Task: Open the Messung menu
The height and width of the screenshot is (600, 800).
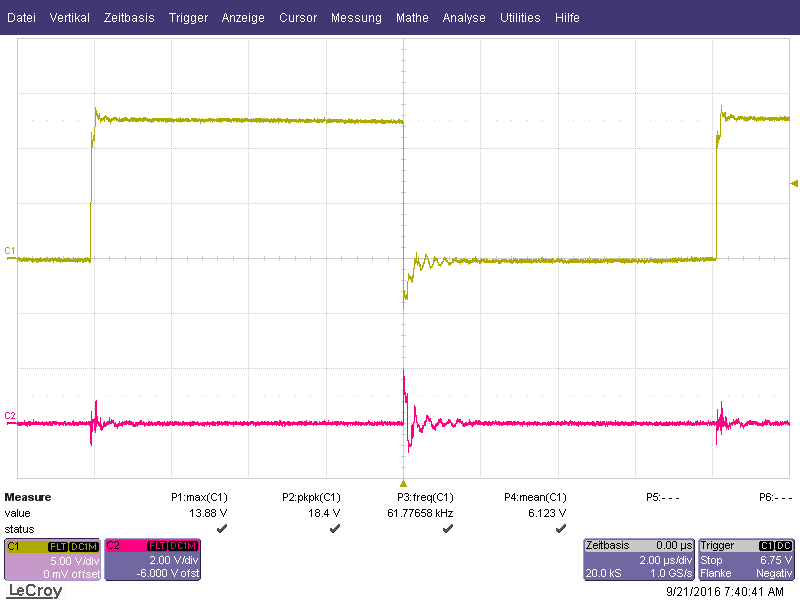Action: [x=356, y=18]
